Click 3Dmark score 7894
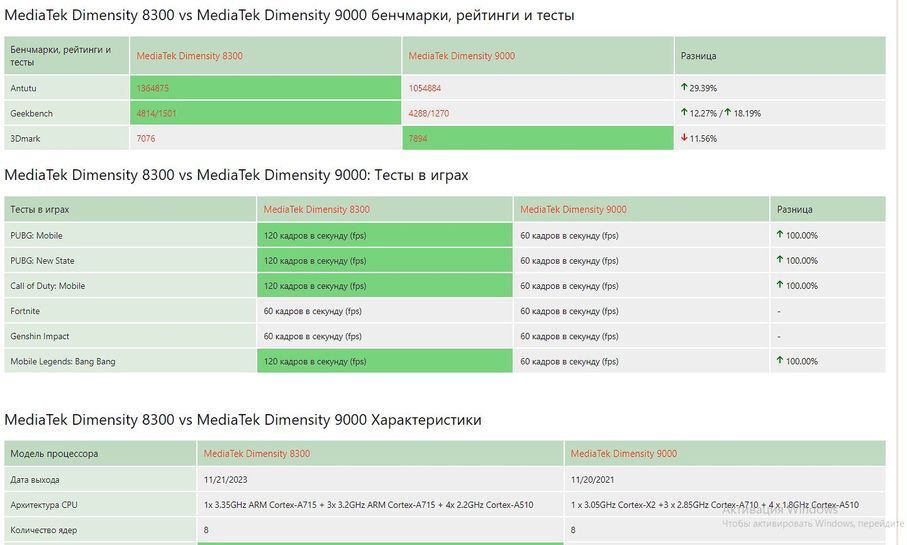The image size is (907, 545). [x=418, y=138]
